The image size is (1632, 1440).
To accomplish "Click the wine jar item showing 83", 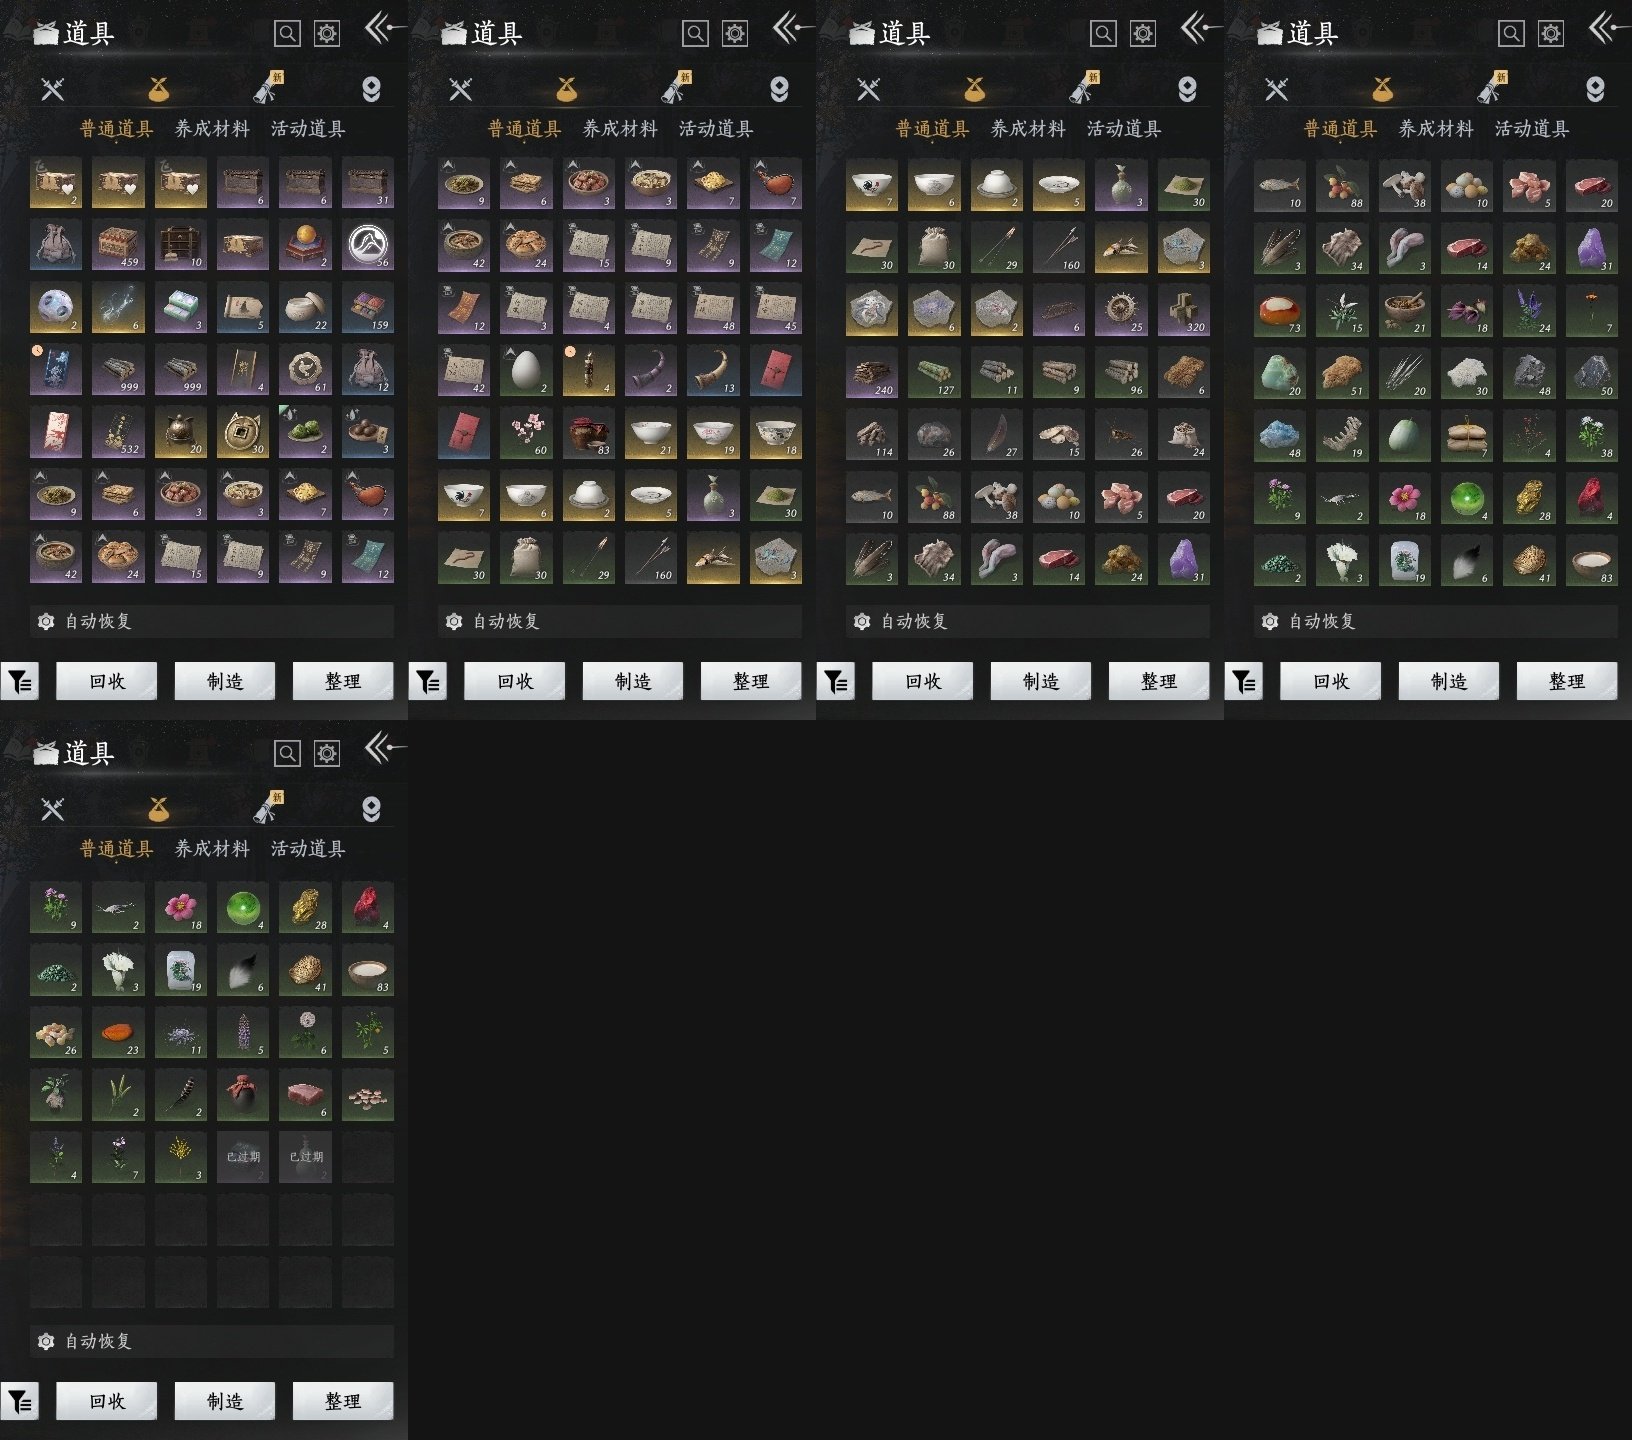I will (x=588, y=432).
